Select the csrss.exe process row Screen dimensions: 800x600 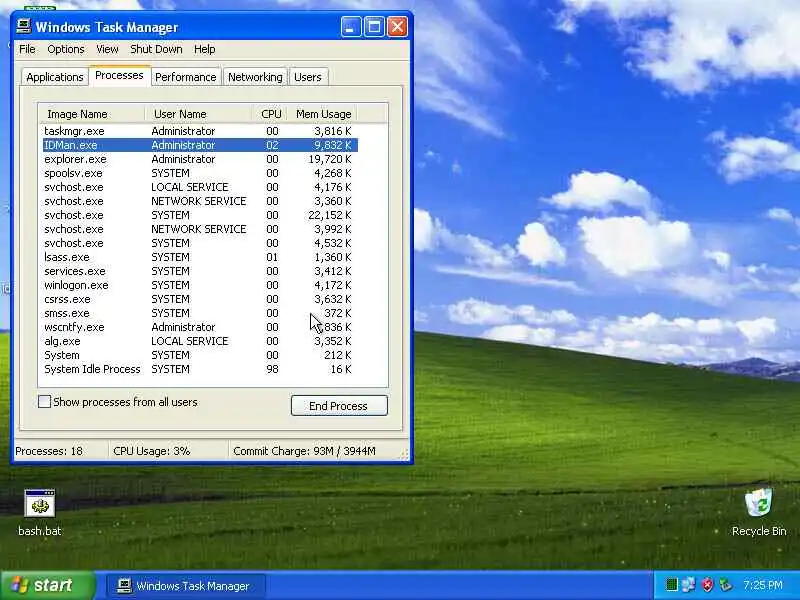click(x=200, y=299)
